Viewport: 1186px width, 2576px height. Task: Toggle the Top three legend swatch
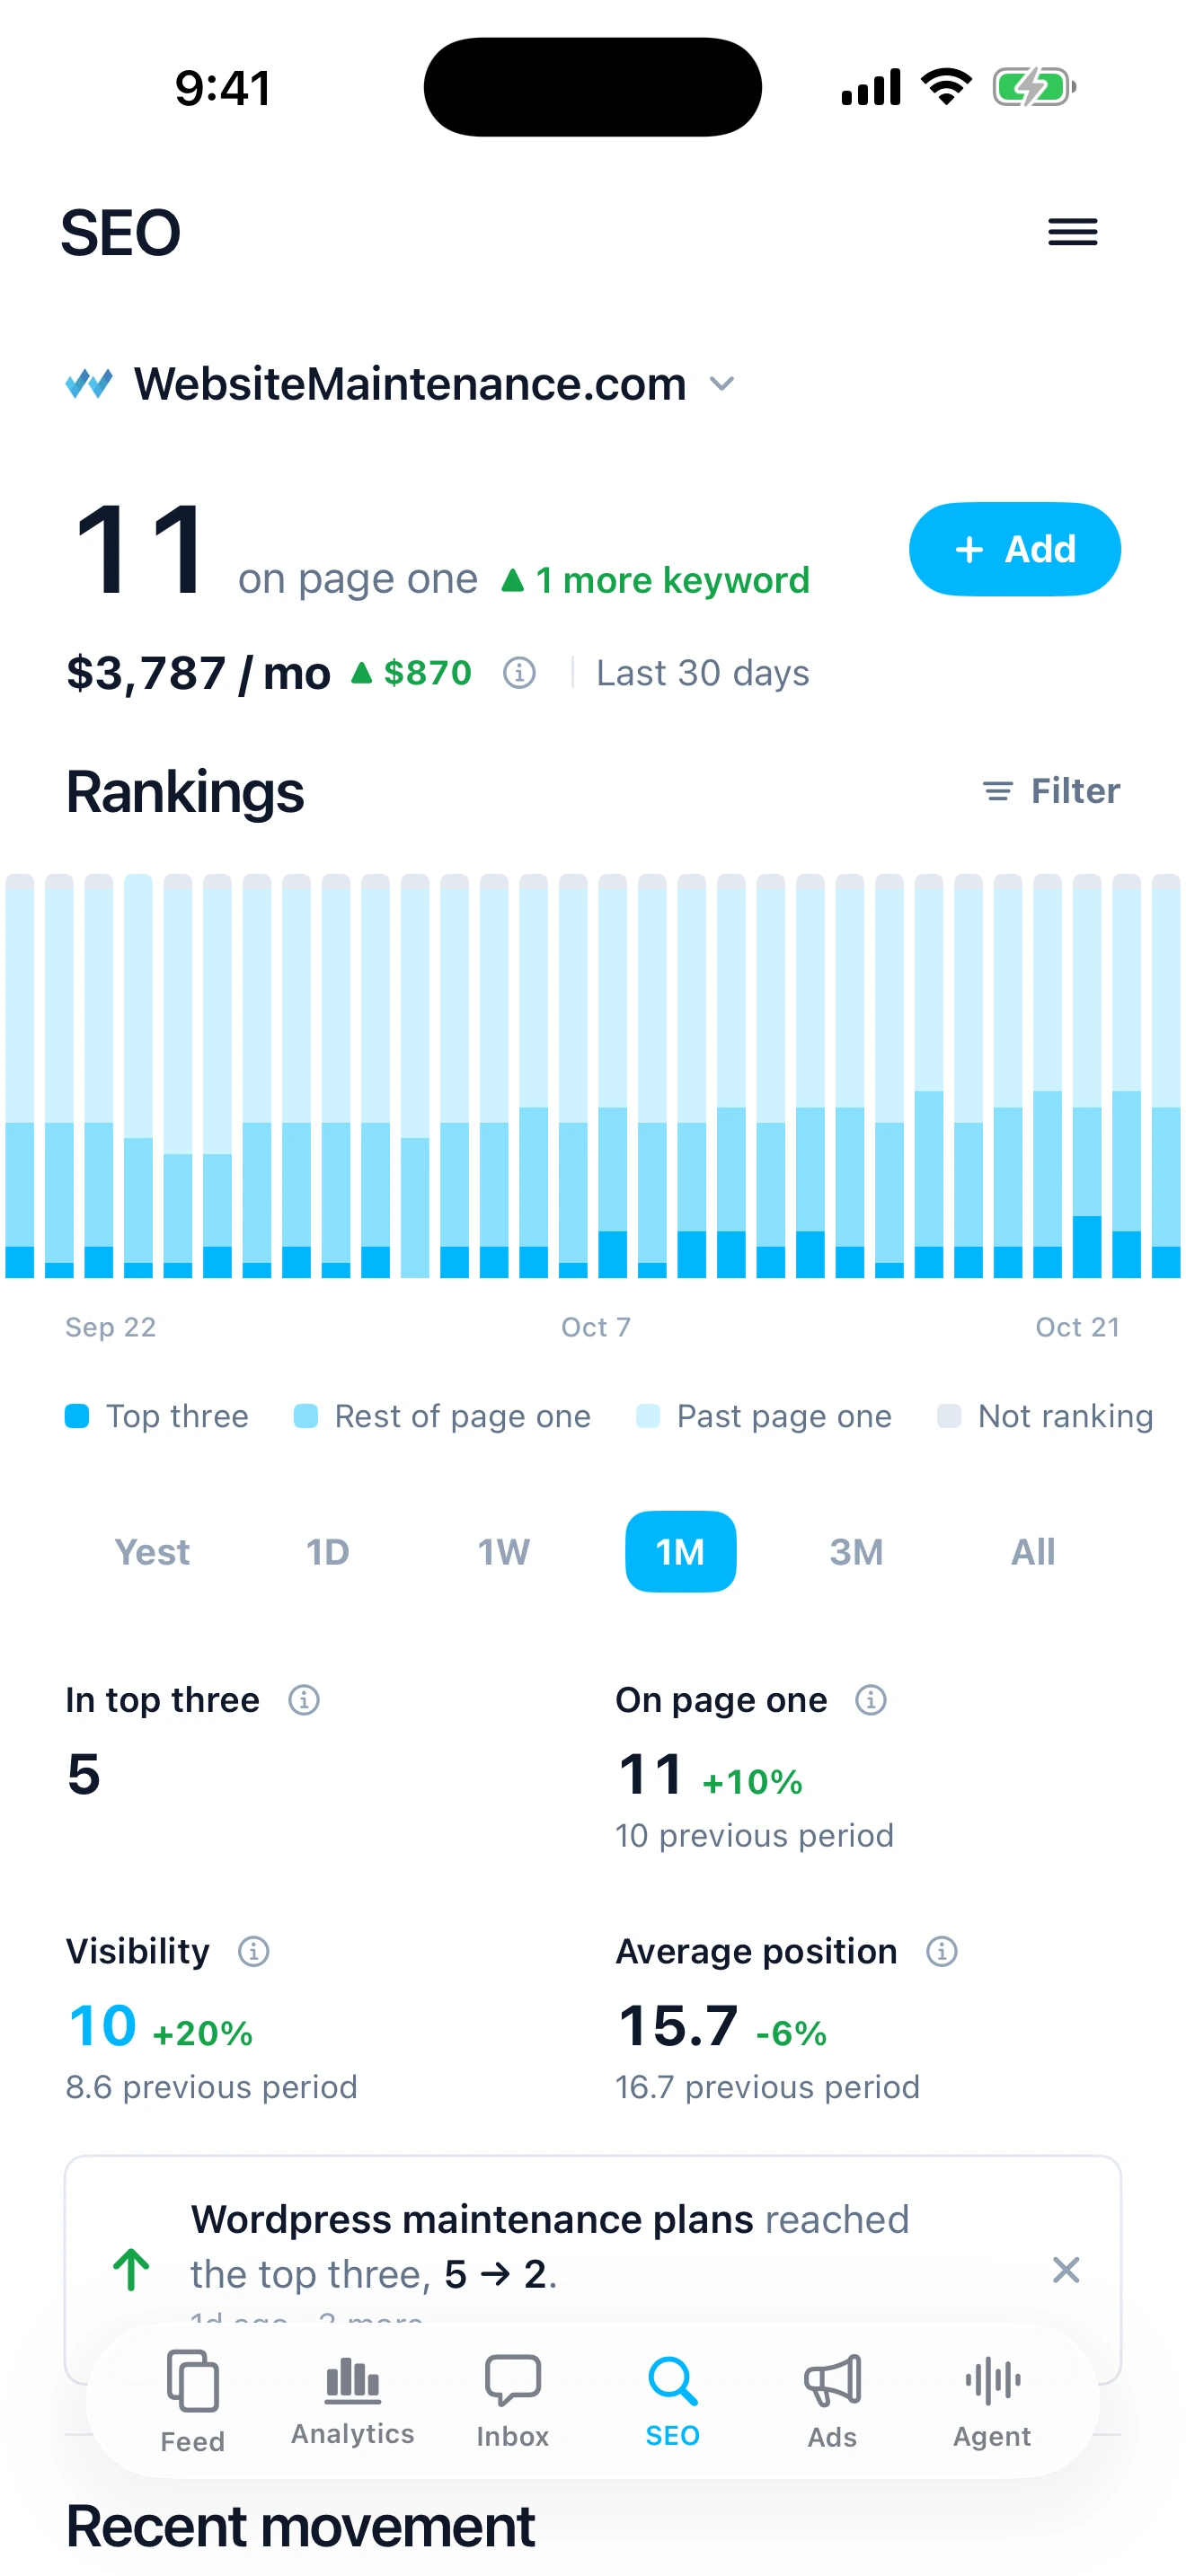tap(77, 1416)
